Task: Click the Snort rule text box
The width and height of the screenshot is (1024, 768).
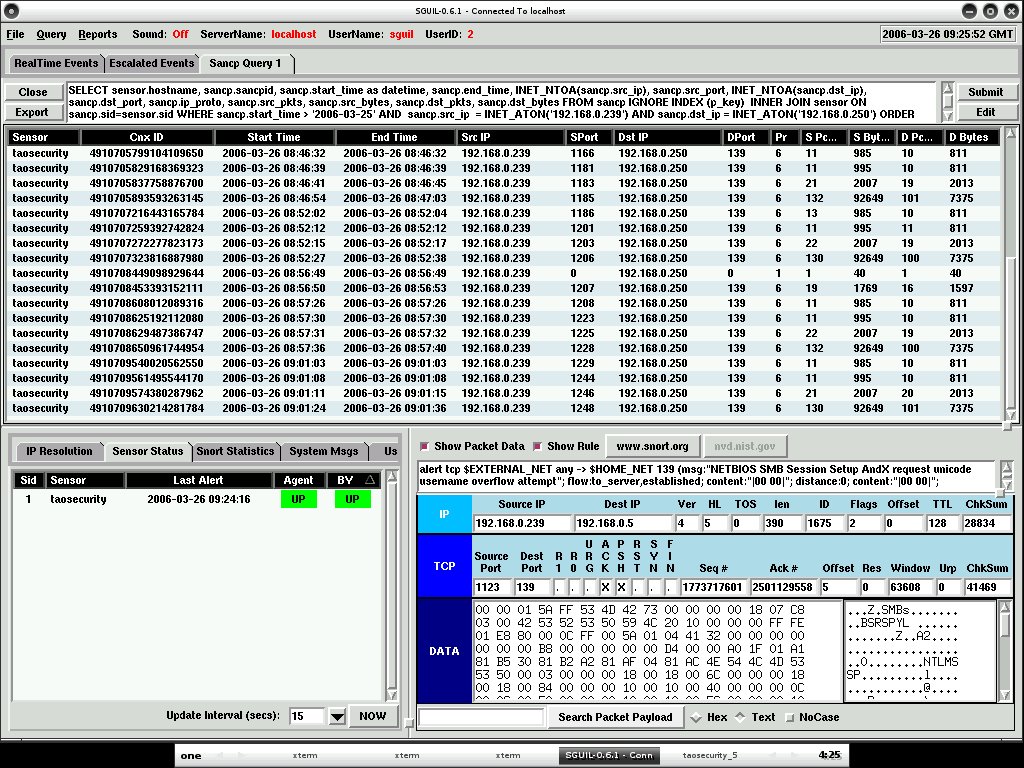Action: click(x=707, y=475)
